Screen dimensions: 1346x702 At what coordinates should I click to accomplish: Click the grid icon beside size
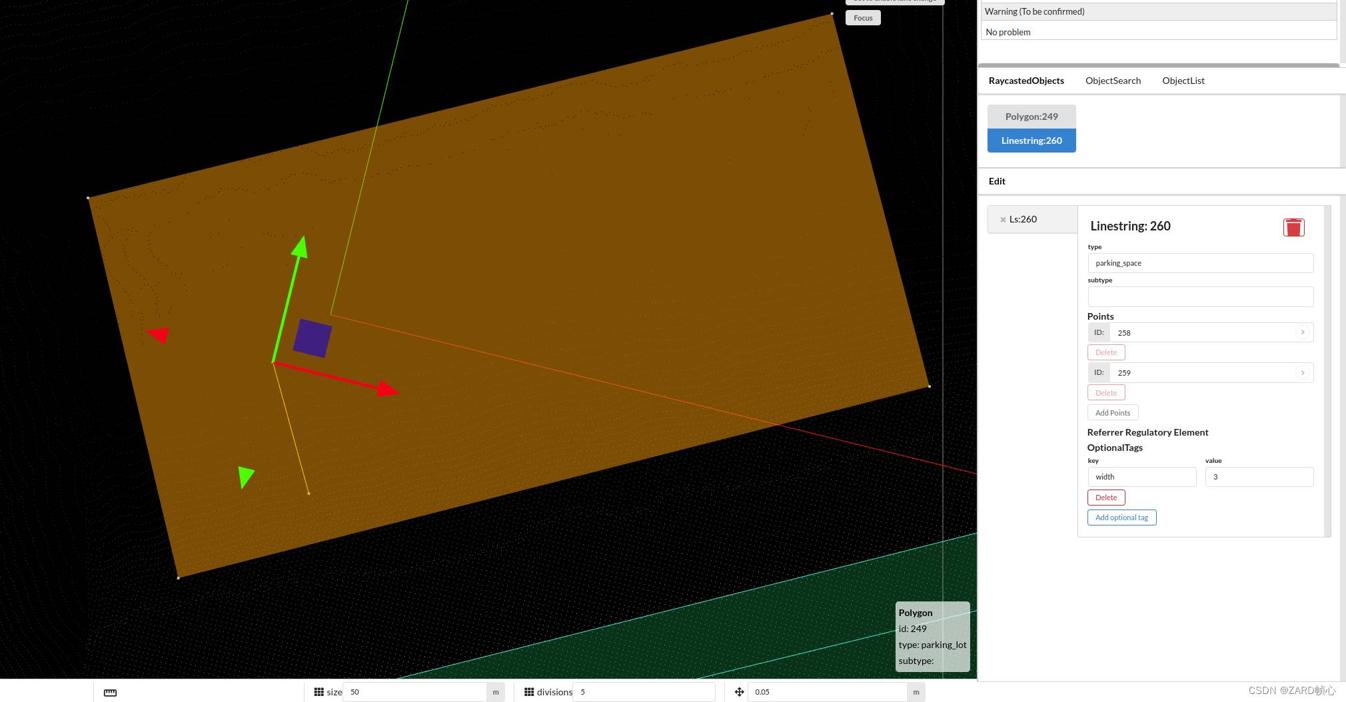[x=318, y=692]
